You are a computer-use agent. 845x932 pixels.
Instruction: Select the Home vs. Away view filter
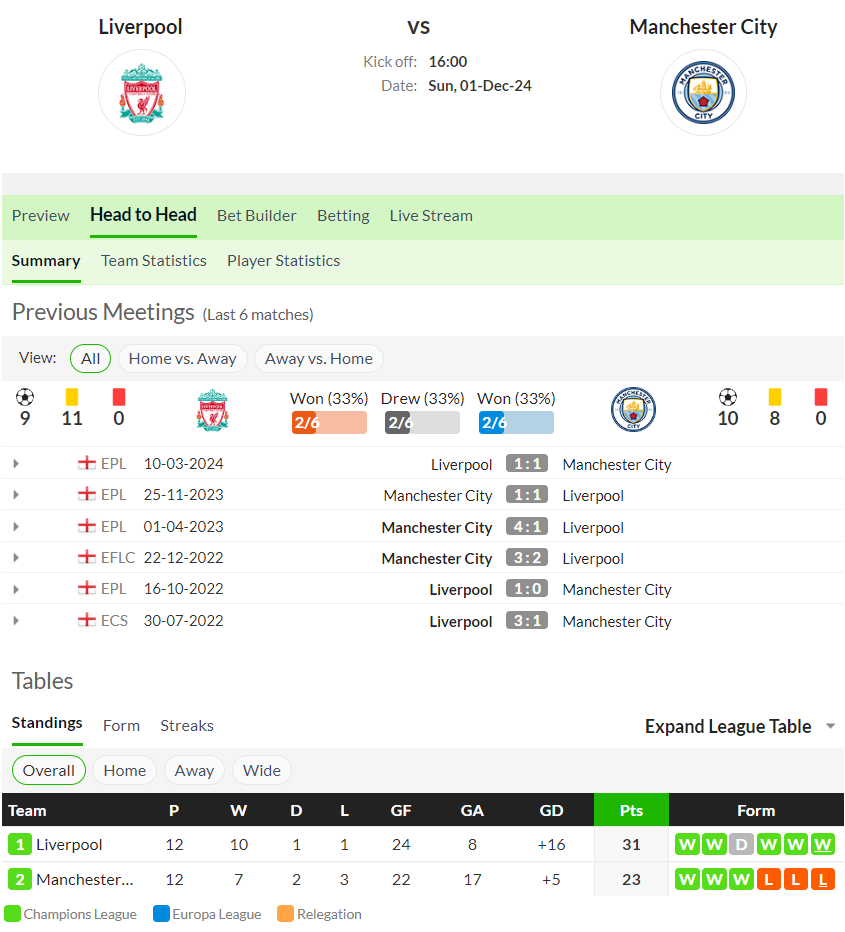point(182,358)
